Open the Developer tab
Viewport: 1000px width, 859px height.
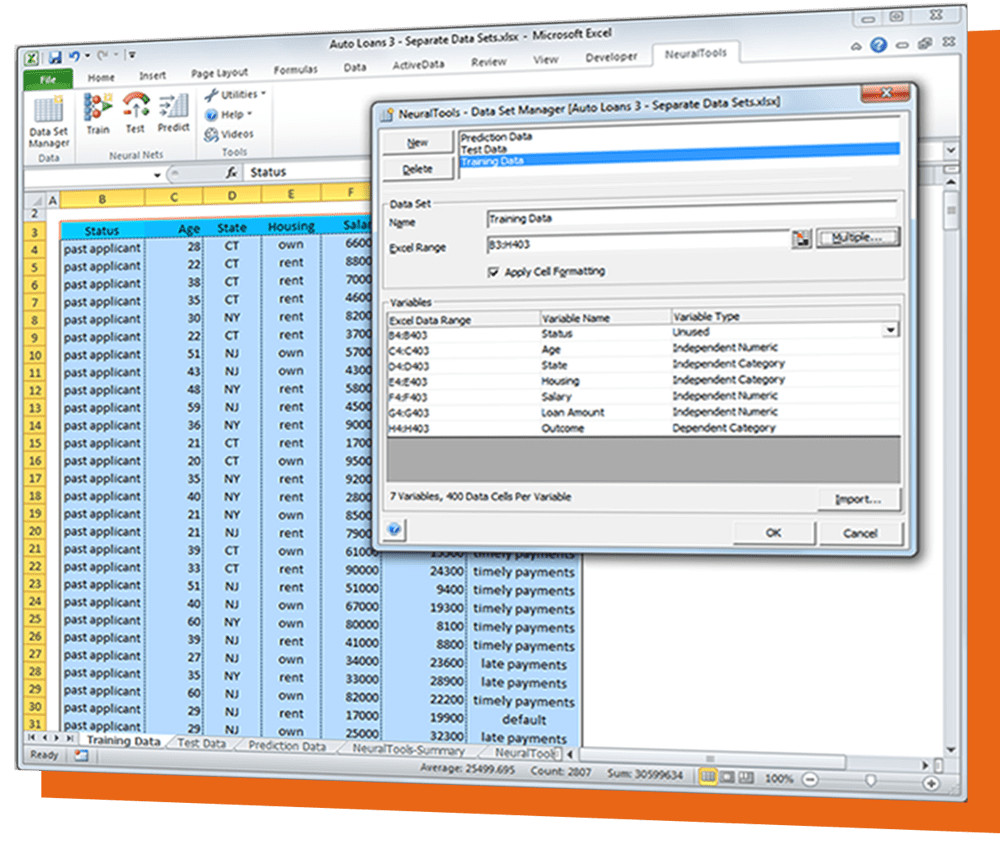pos(611,57)
